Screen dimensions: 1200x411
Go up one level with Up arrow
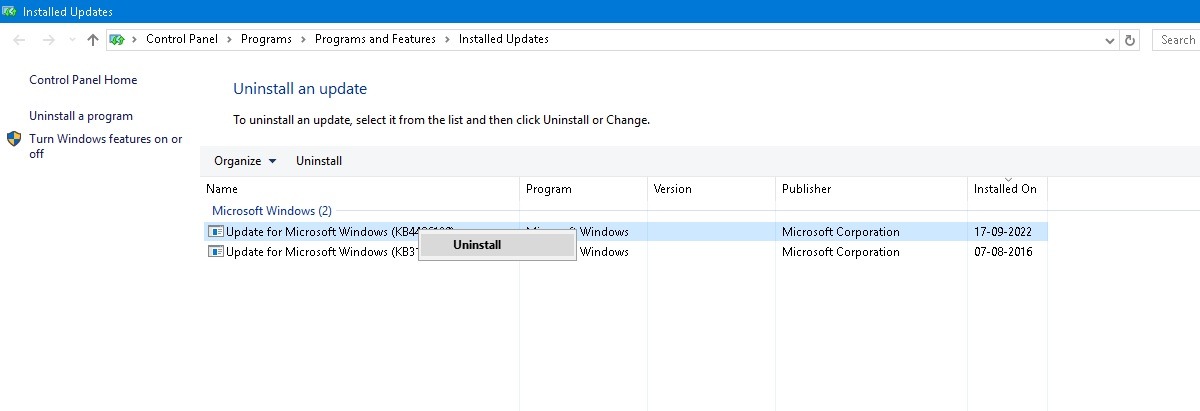[x=93, y=40]
